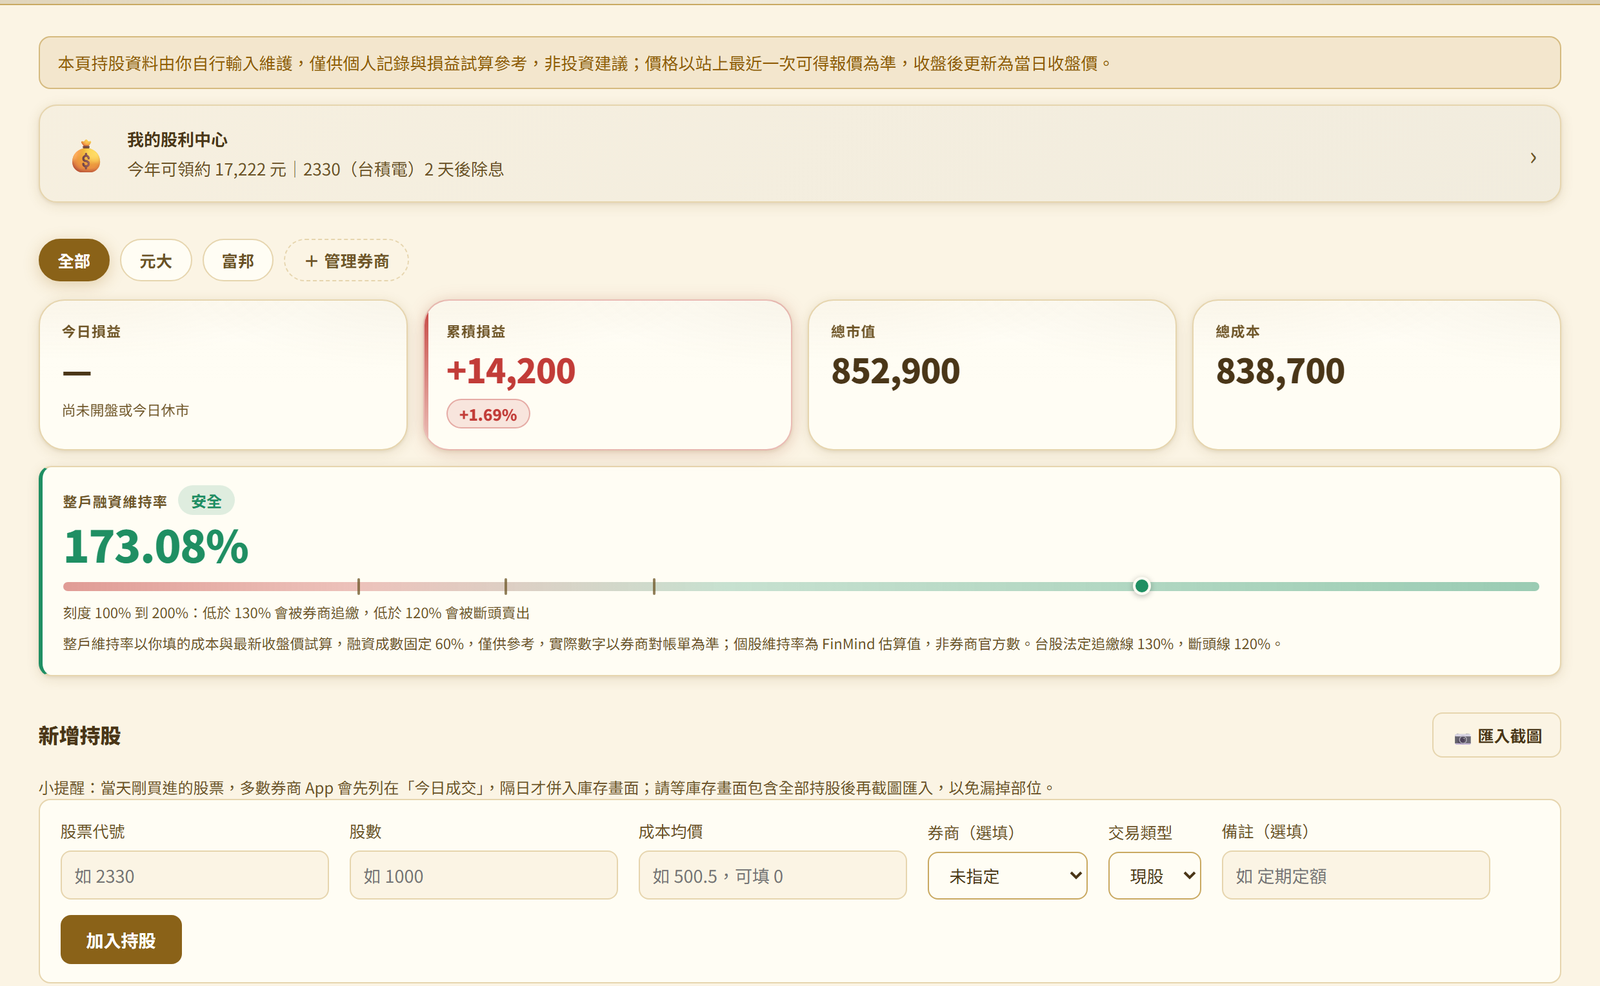Click the +14,200 cumulative profit value

511,371
